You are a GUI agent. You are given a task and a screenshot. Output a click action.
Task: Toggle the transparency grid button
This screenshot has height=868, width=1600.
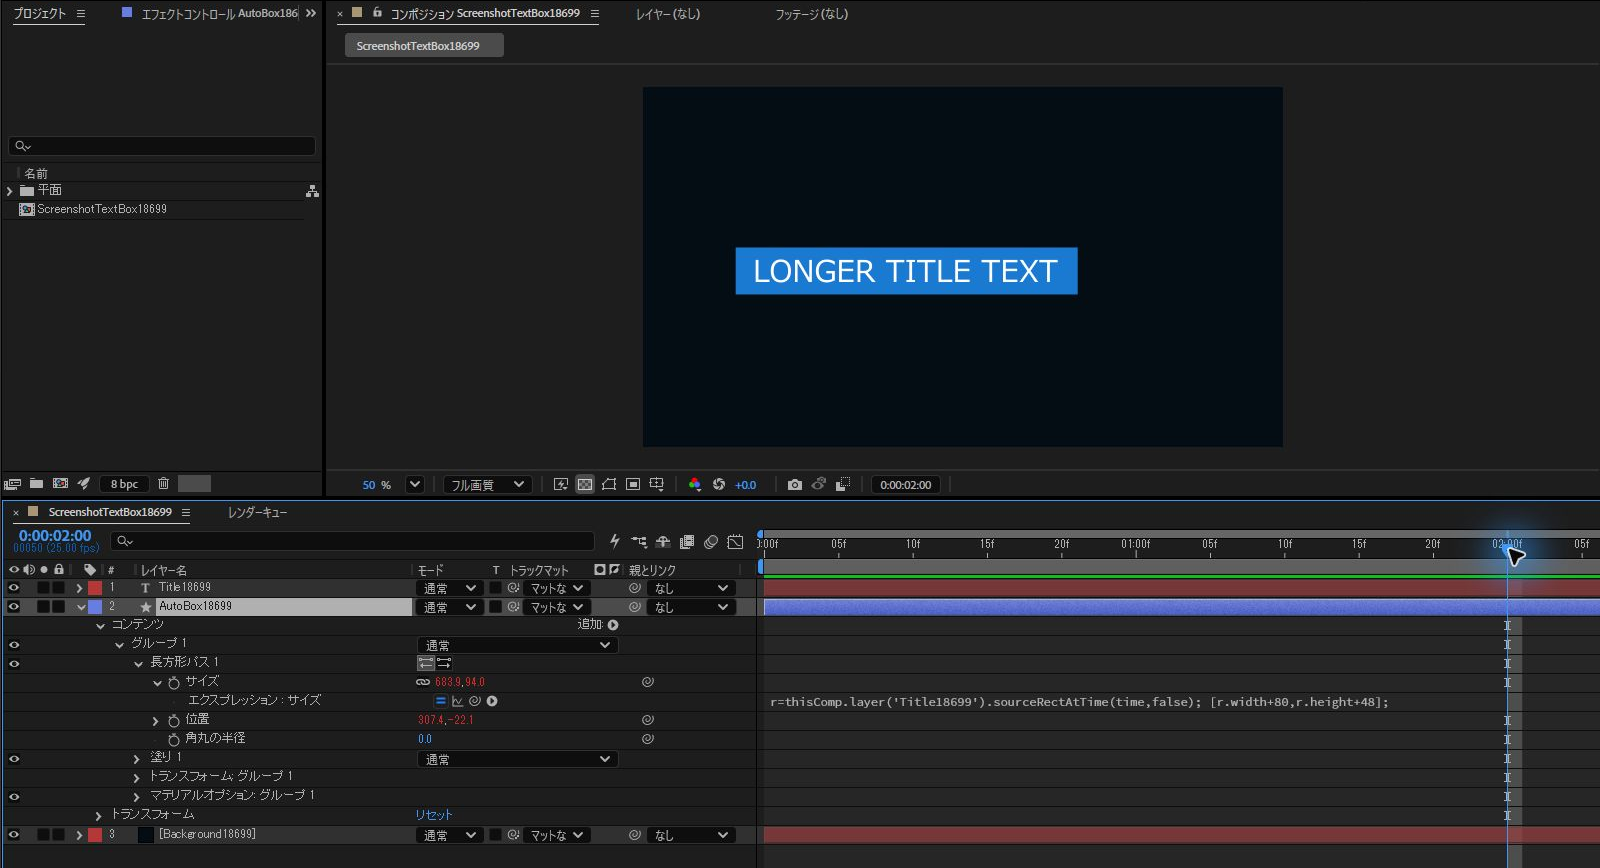(585, 485)
